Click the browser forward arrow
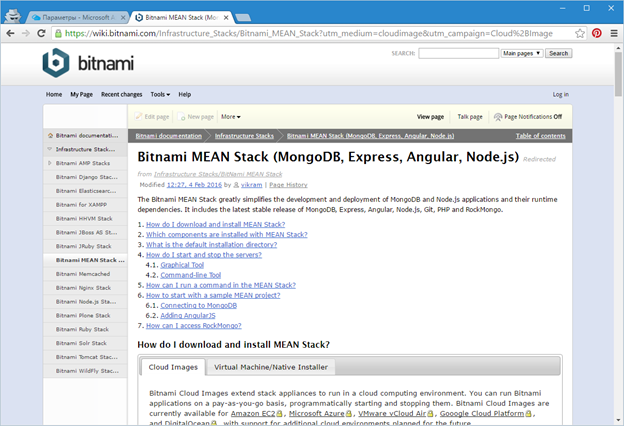This screenshot has height=426, width=624. [26, 33]
